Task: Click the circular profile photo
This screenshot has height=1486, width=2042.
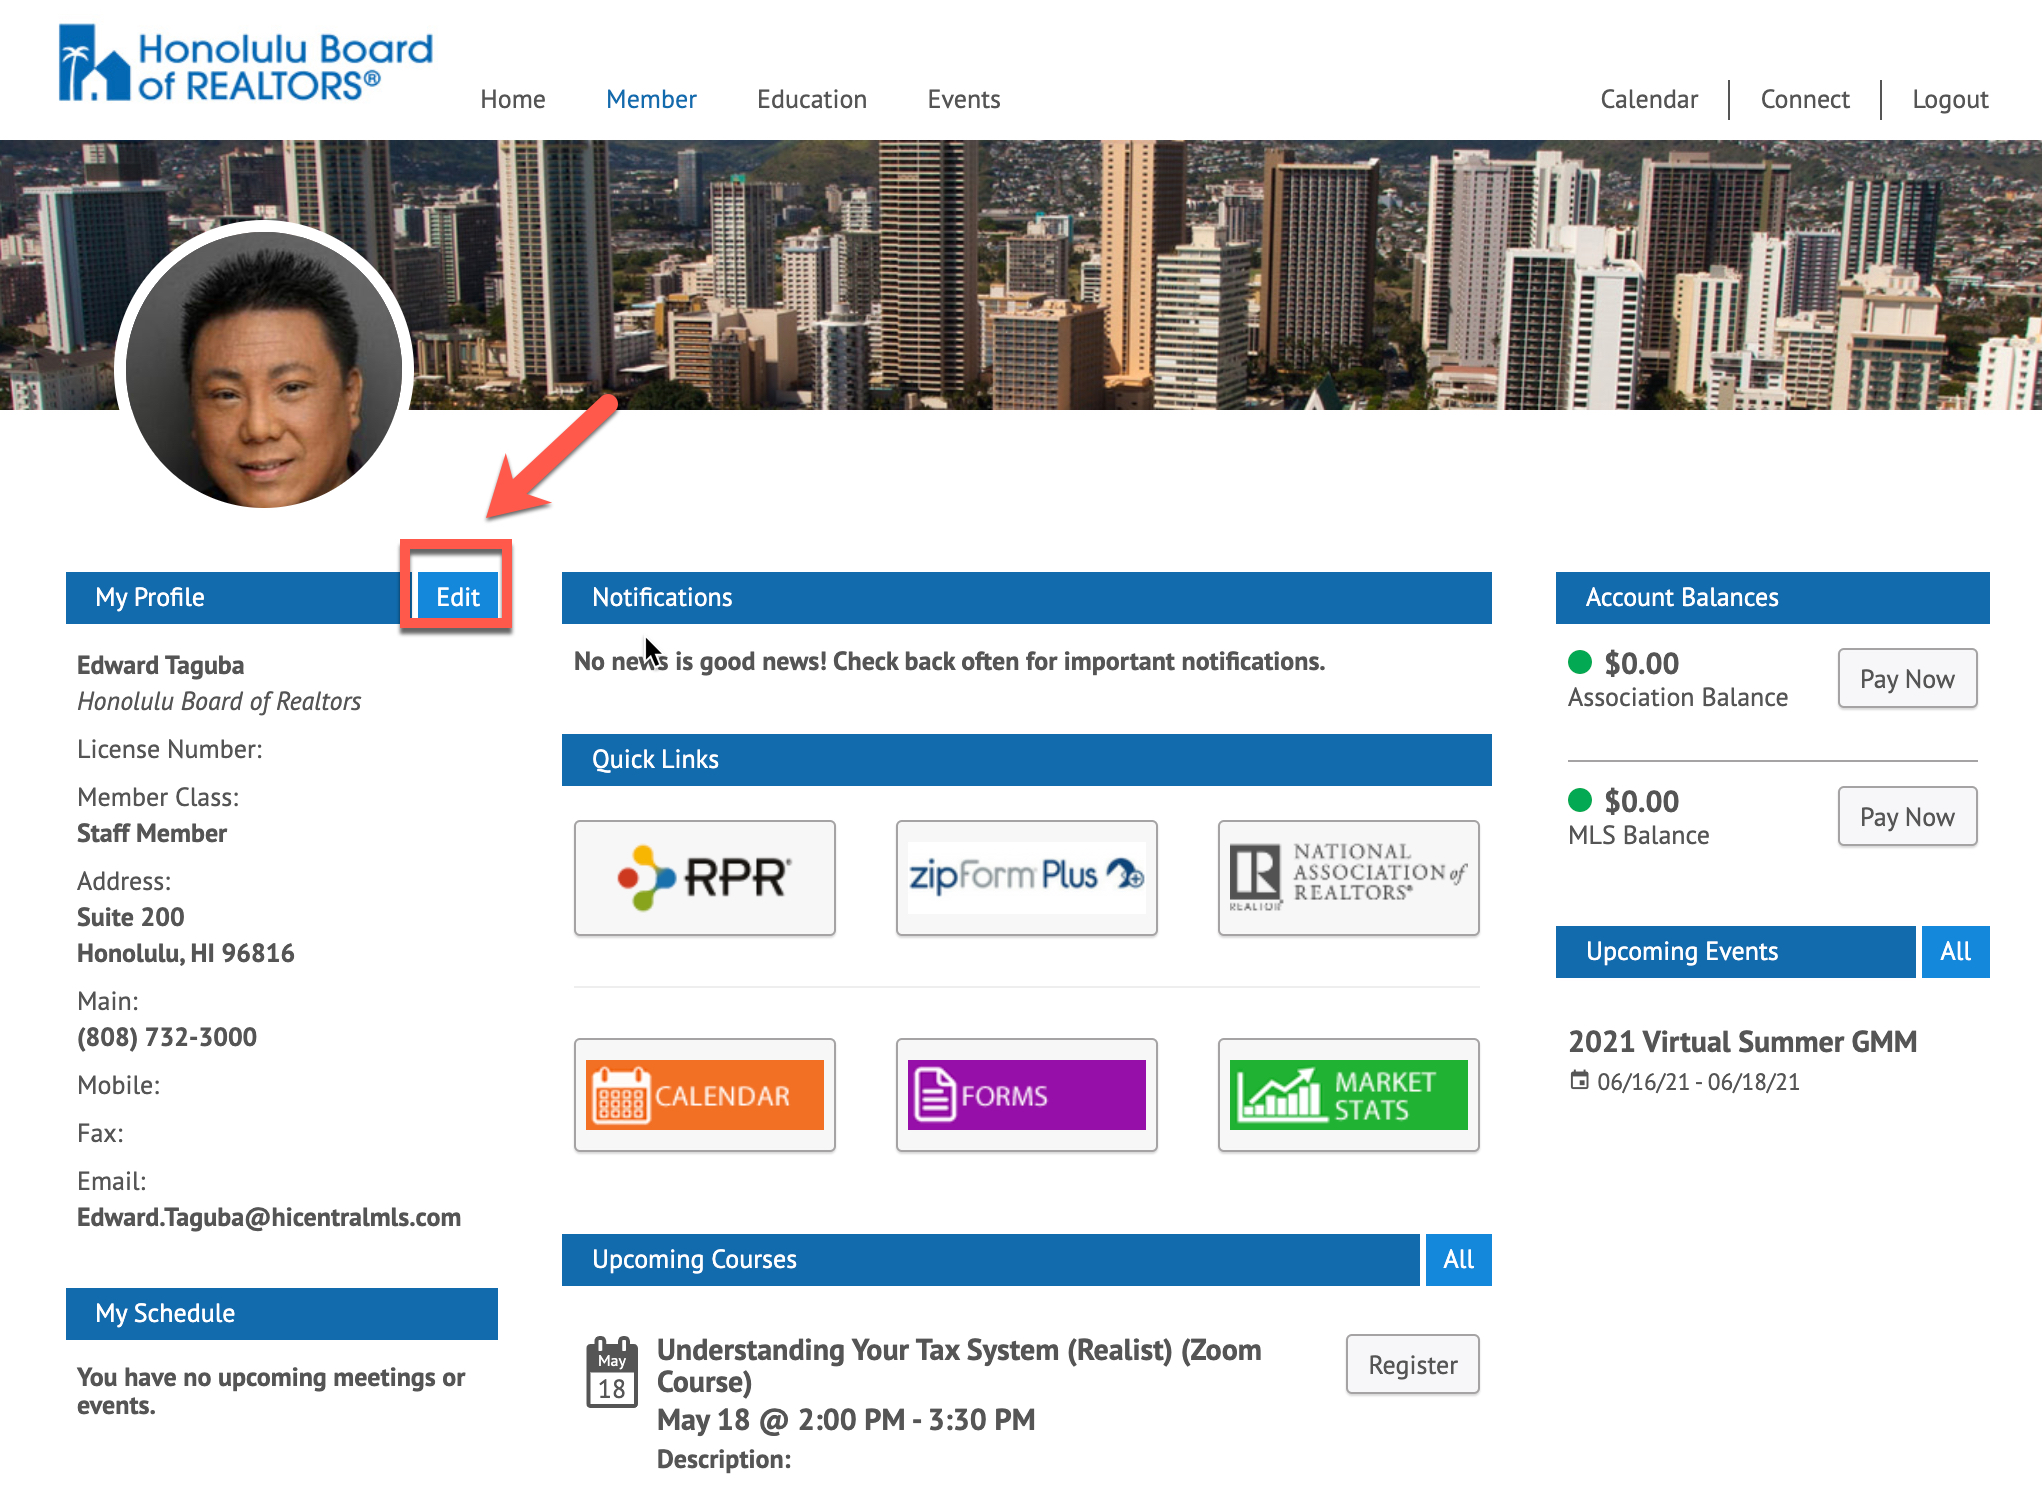Action: click(264, 368)
